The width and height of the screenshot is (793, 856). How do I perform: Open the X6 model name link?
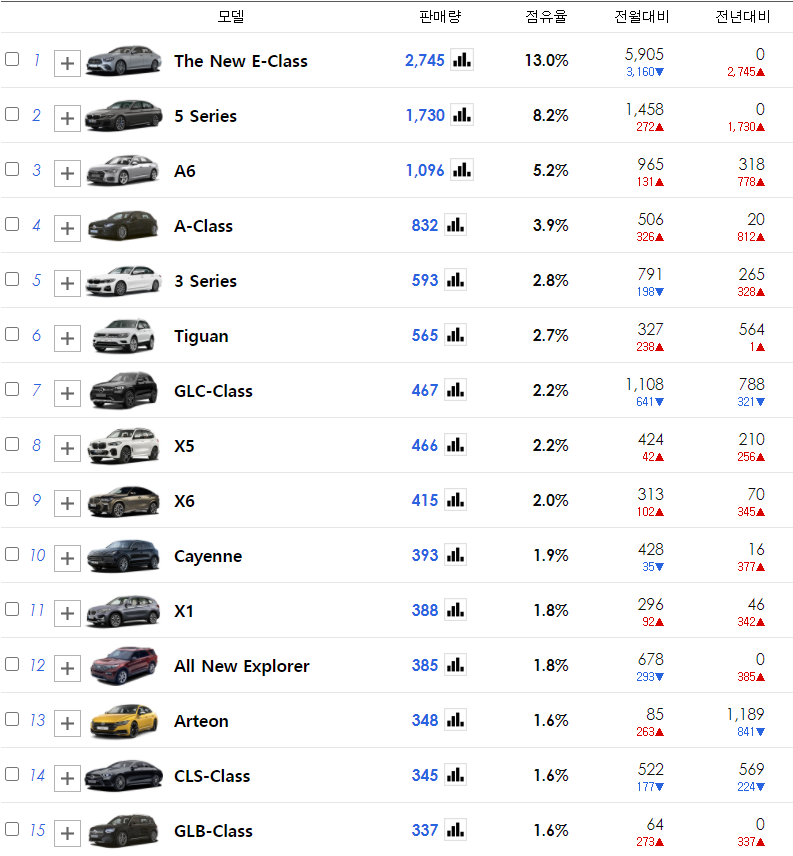(184, 501)
